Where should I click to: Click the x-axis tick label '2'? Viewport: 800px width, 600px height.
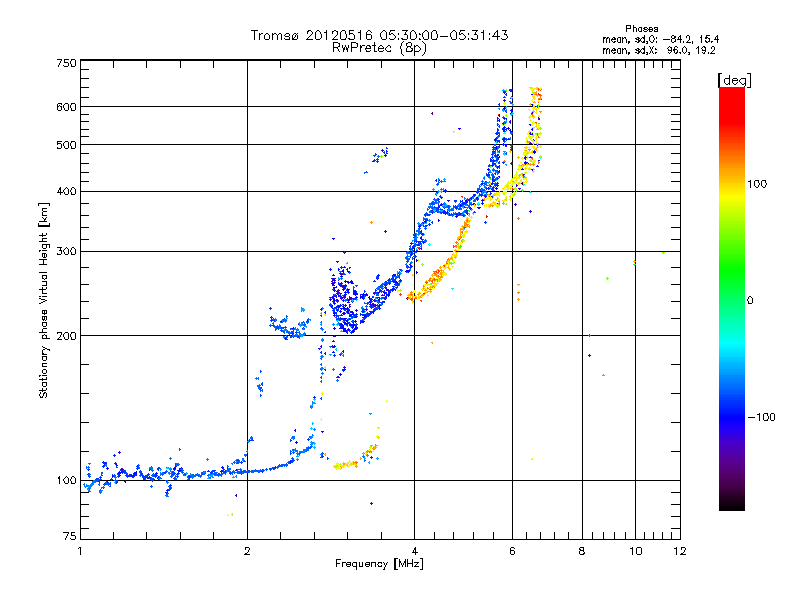247,551
